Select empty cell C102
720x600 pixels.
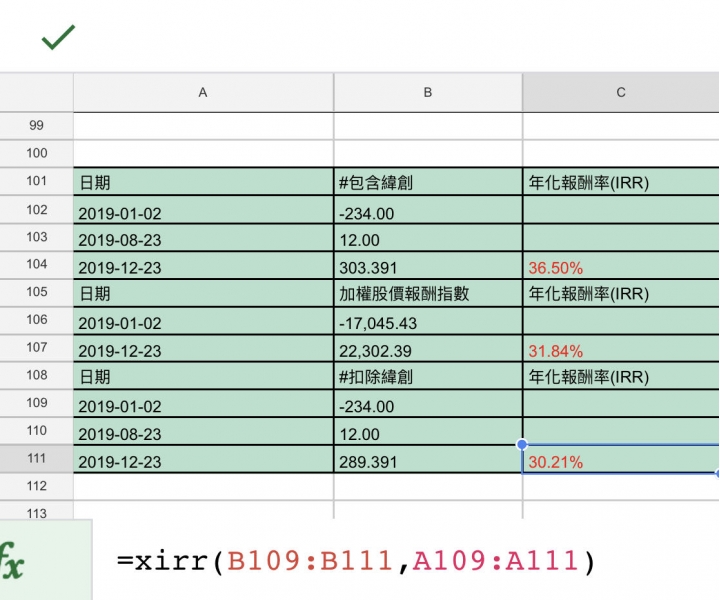click(x=621, y=210)
